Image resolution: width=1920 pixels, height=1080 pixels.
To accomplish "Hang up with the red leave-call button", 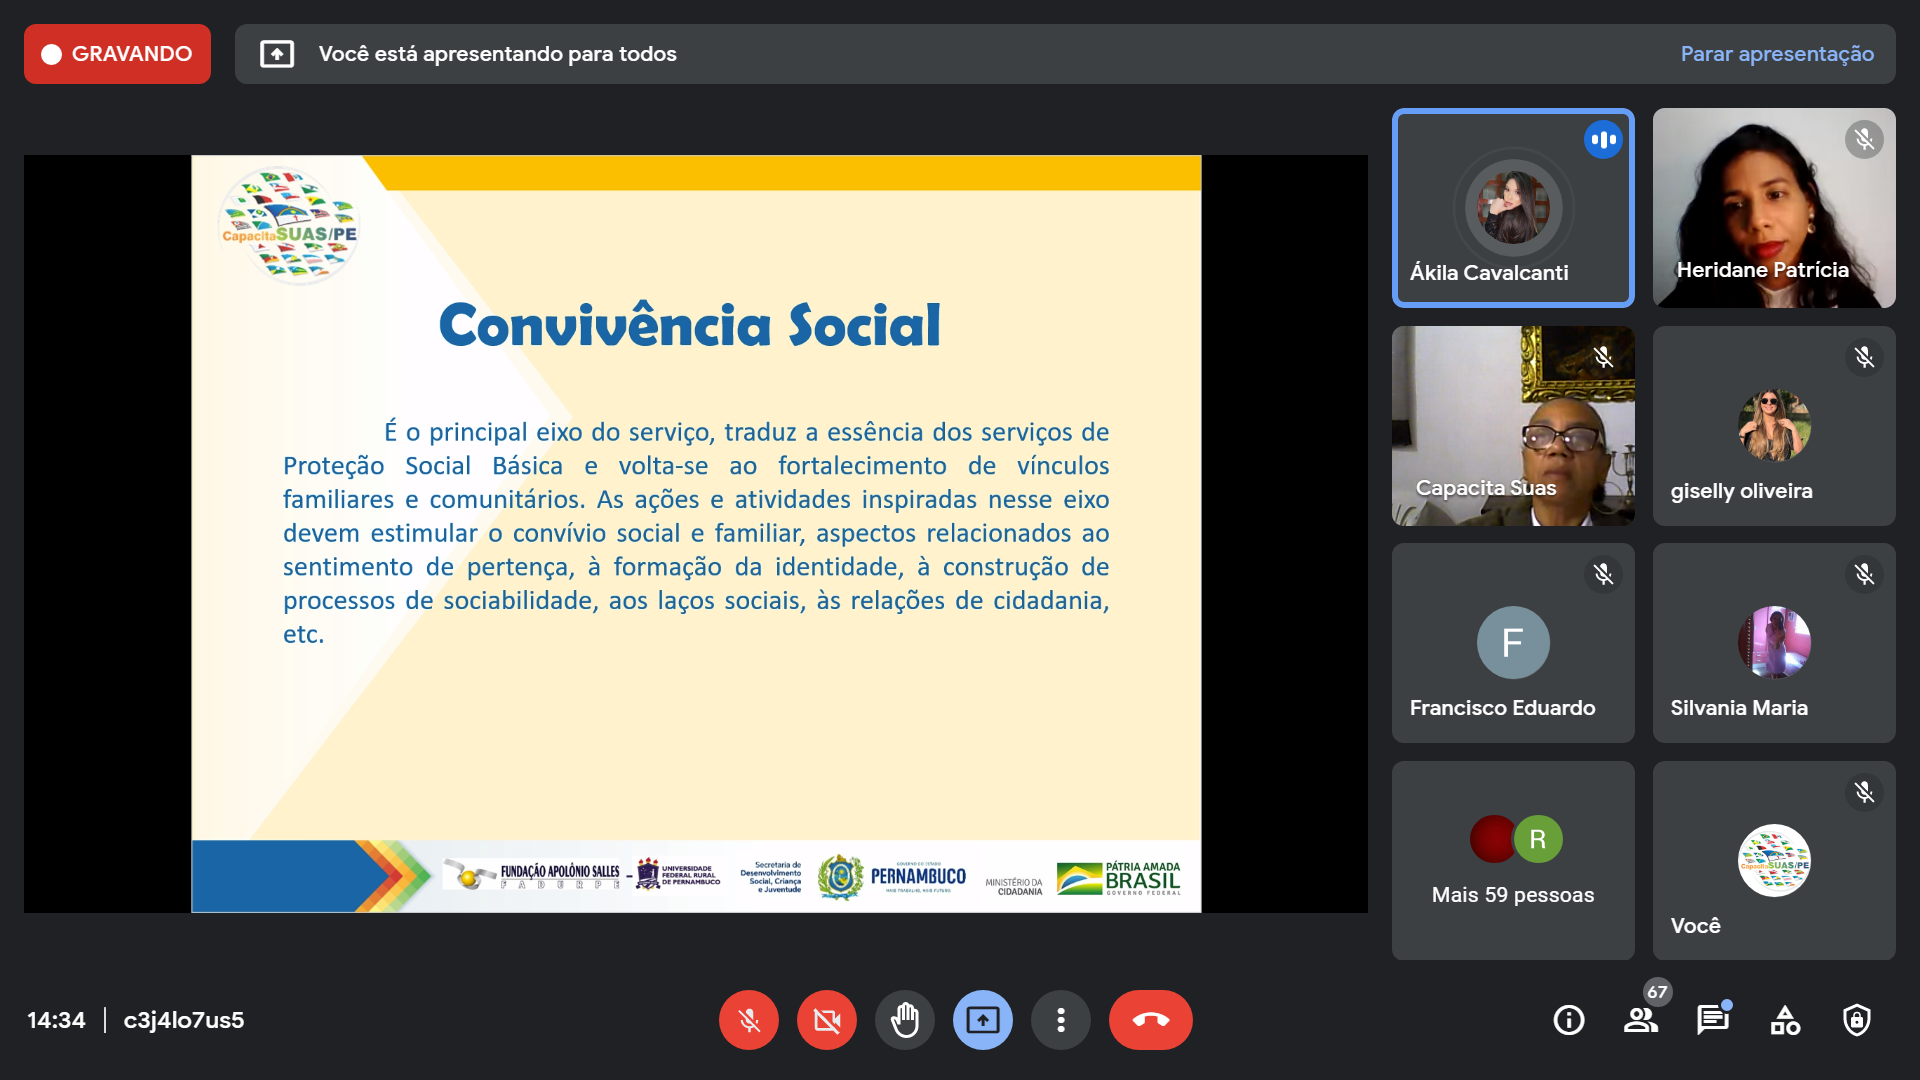I will (1150, 1020).
